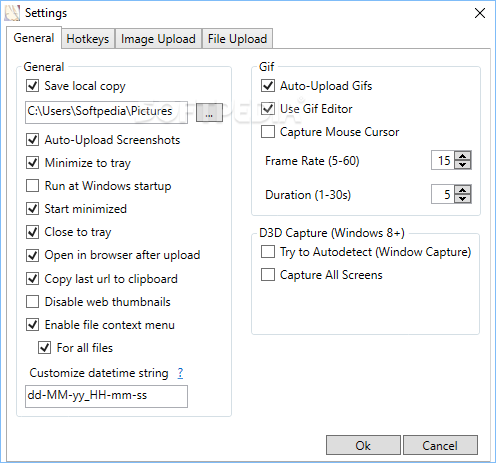
Task: Toggle Save local copy checkbox
Action: tap(33, 86)
